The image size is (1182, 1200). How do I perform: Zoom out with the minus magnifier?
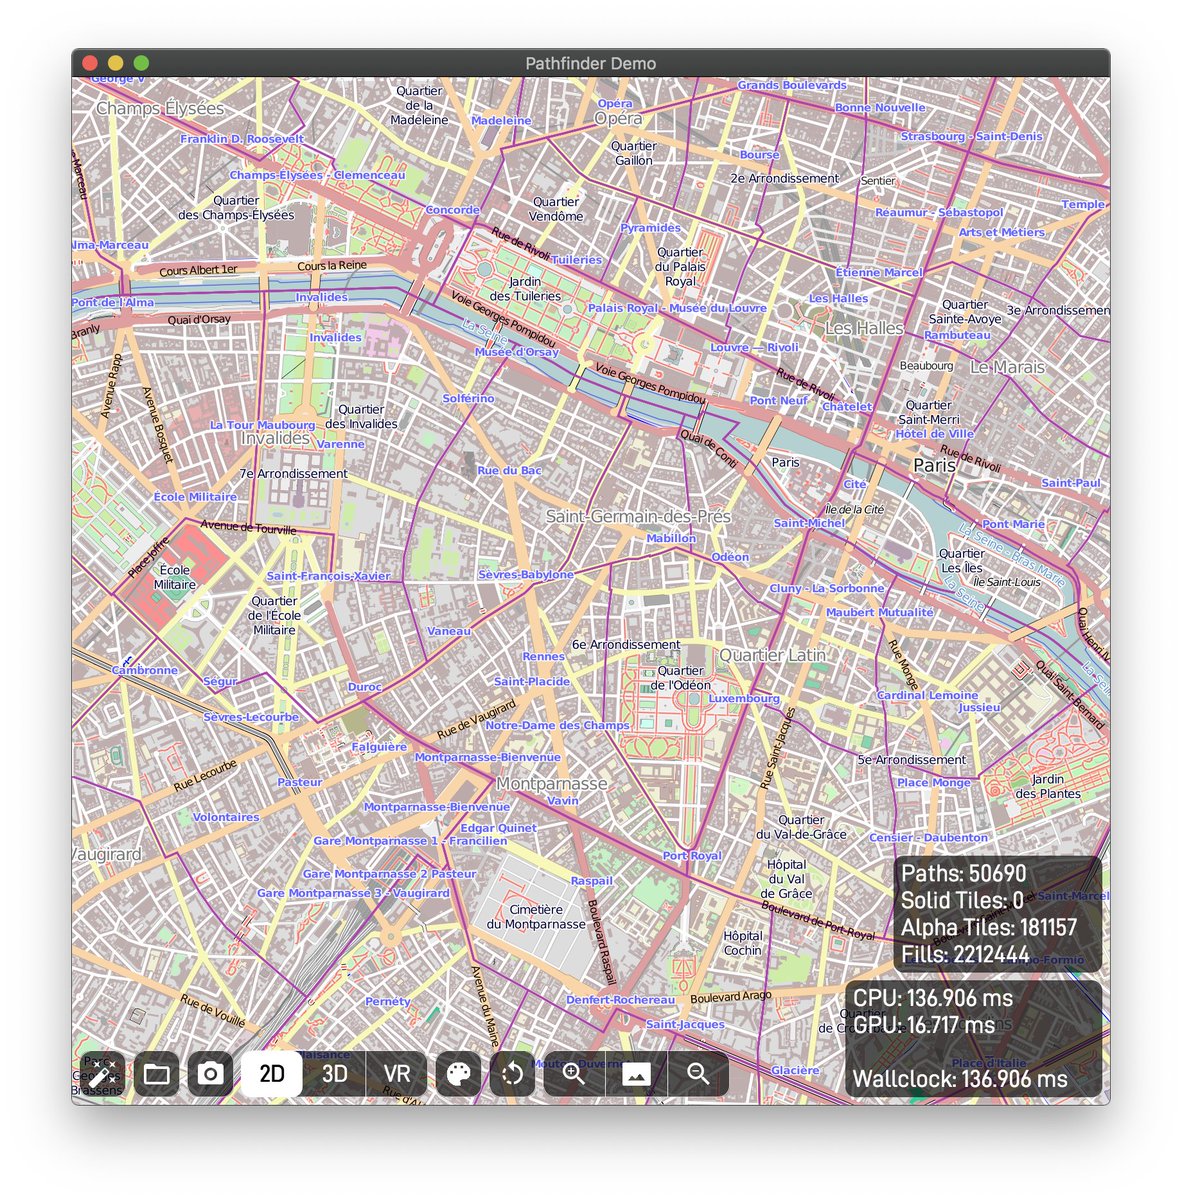pyautogui.click(x=698, y=1074)
